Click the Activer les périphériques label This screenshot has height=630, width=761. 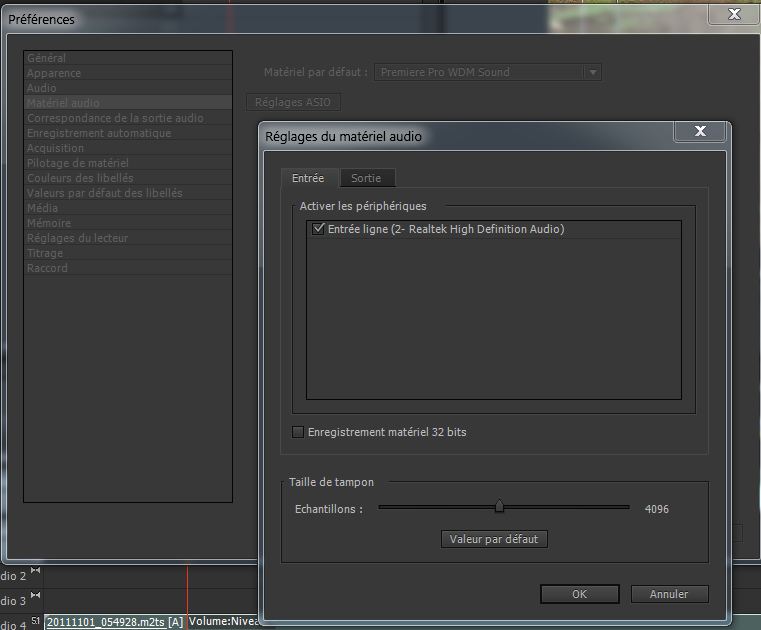[363, 206]
